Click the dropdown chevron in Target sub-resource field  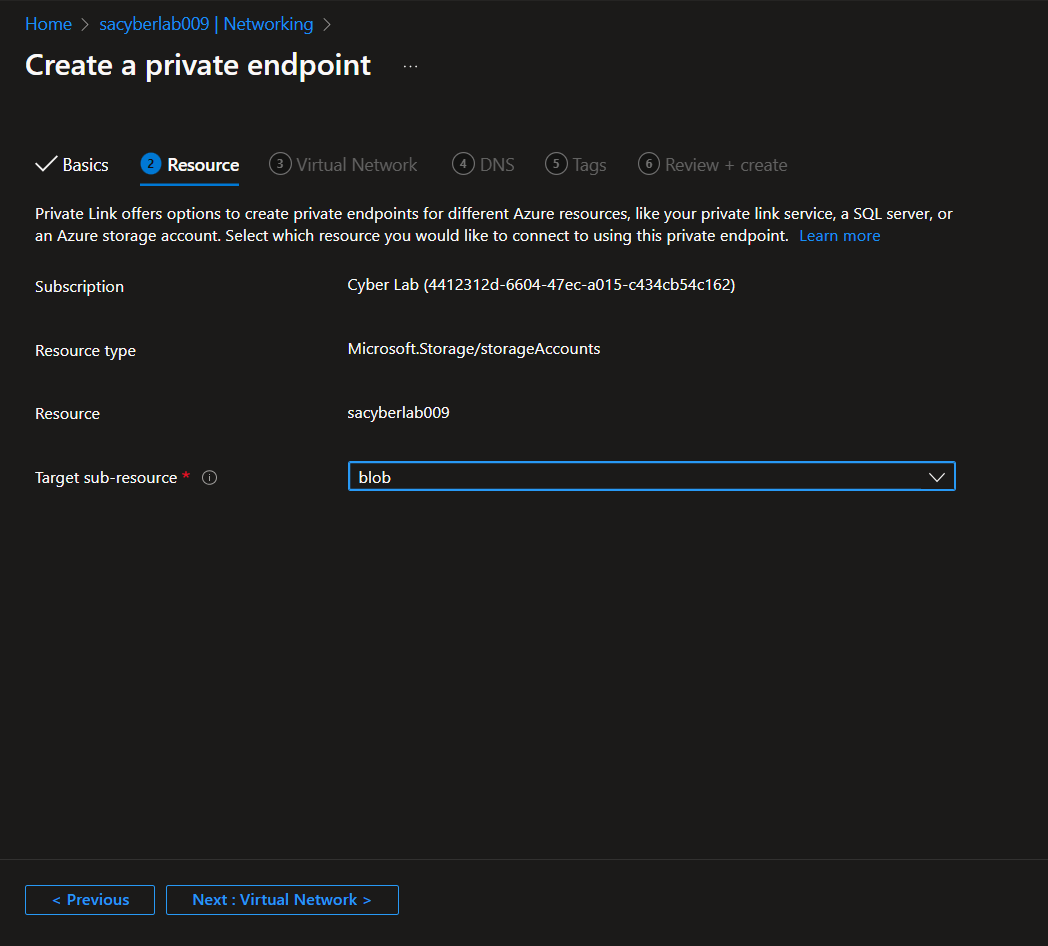pos(936,477)
